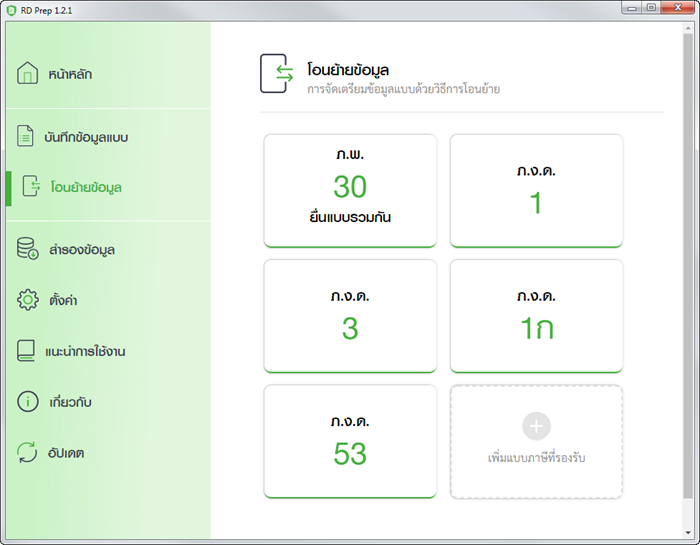The height and width of the screenshot is (545, 700).
Task: Choose the ภ.ง.ด. 1 form card
Action: [x=536, y=190]
